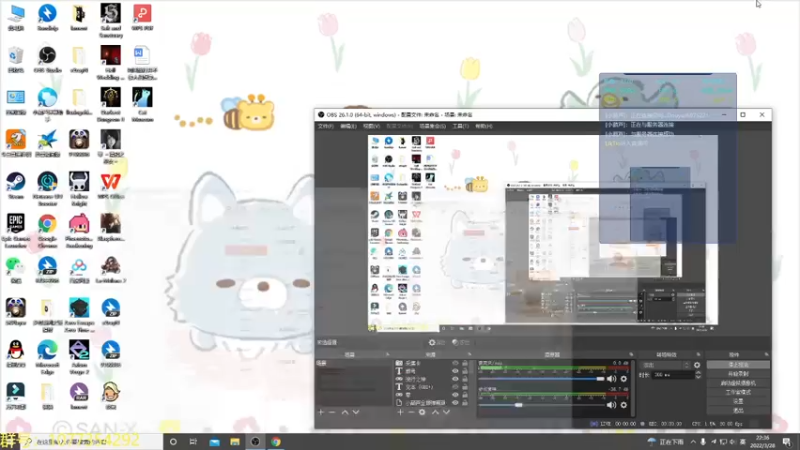The height and width of the screenshot is (450, 800).
Task: Toggle the lock on the bottom source row
Action: pyautogui.click(x=465, y=403)
